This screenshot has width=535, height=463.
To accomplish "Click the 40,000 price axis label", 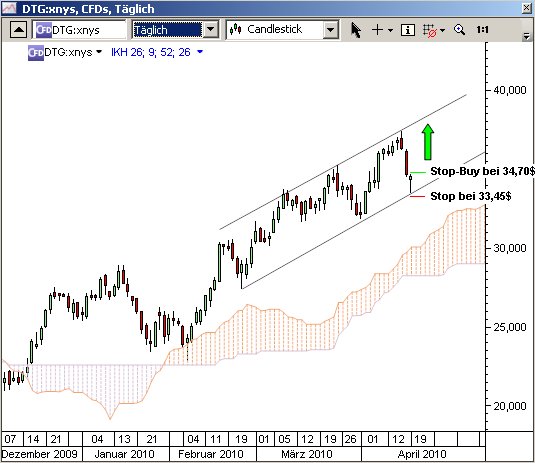I will pos(509,90).
